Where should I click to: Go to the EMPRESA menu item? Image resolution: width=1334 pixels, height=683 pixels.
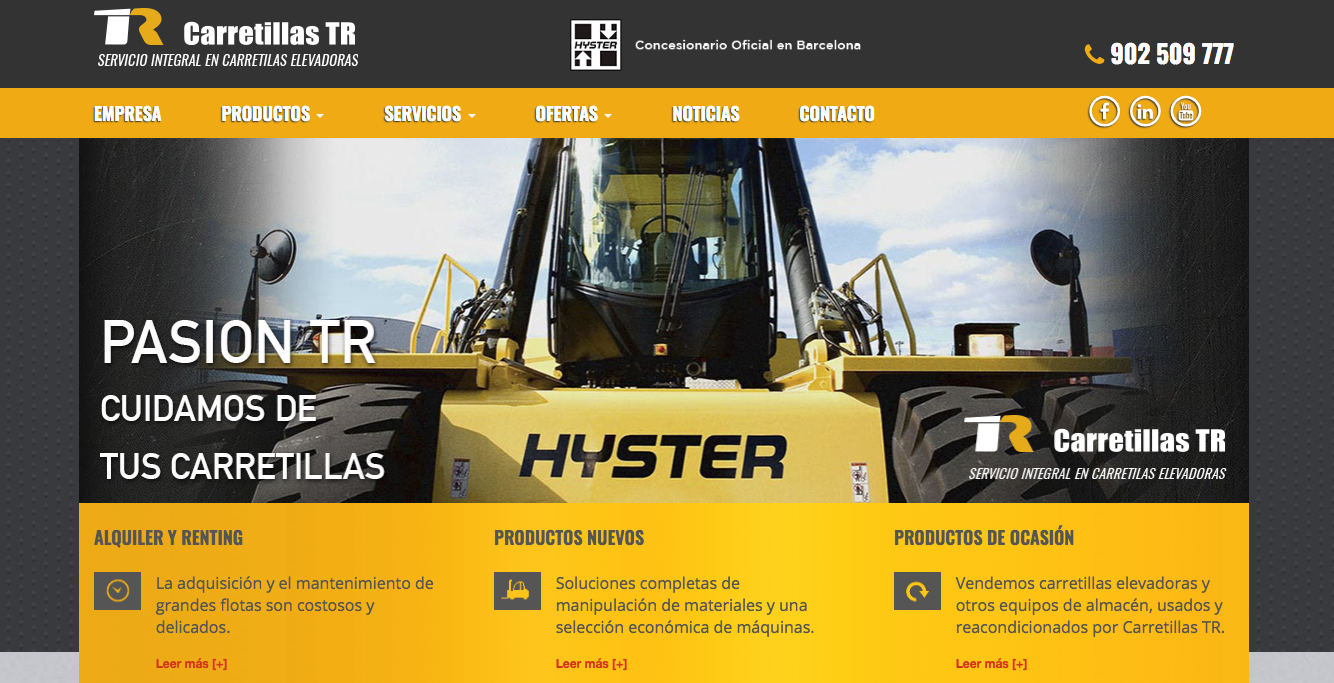[127, 114]
